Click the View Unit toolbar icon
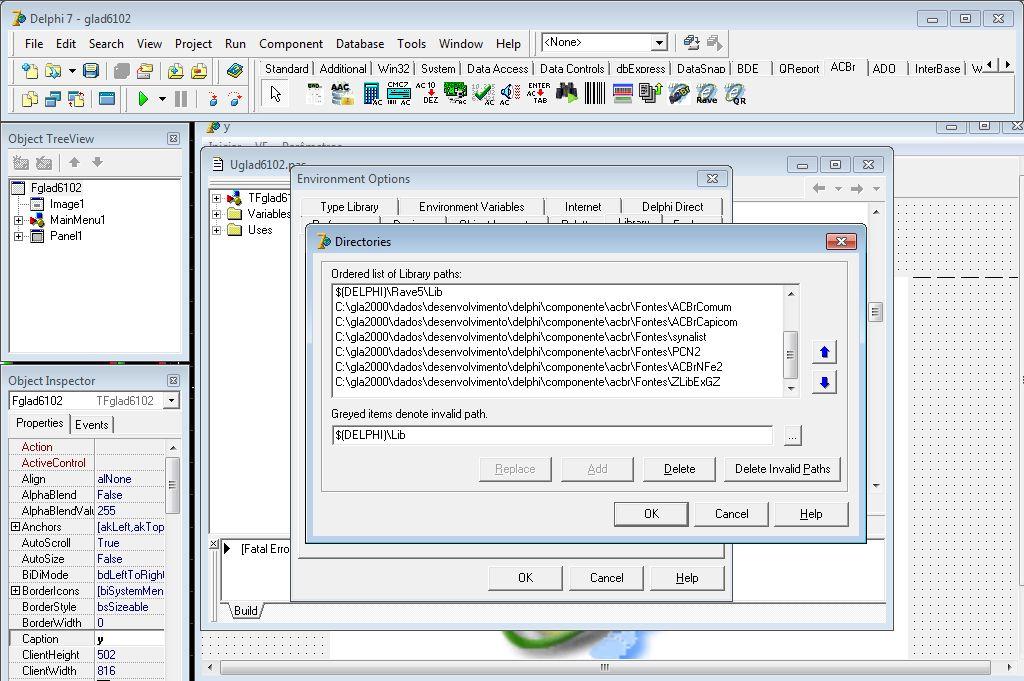The height and width of the screenshot is (681, 1024). click(29, 99)
